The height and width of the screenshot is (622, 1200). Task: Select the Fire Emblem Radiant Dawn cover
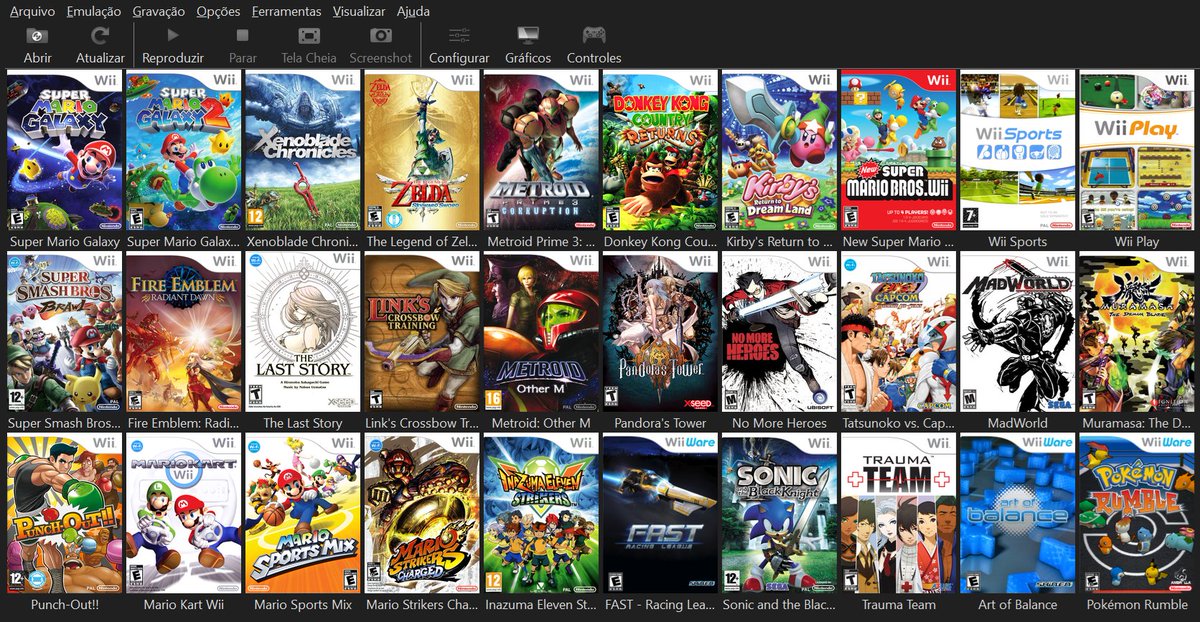tap(183, 333)
